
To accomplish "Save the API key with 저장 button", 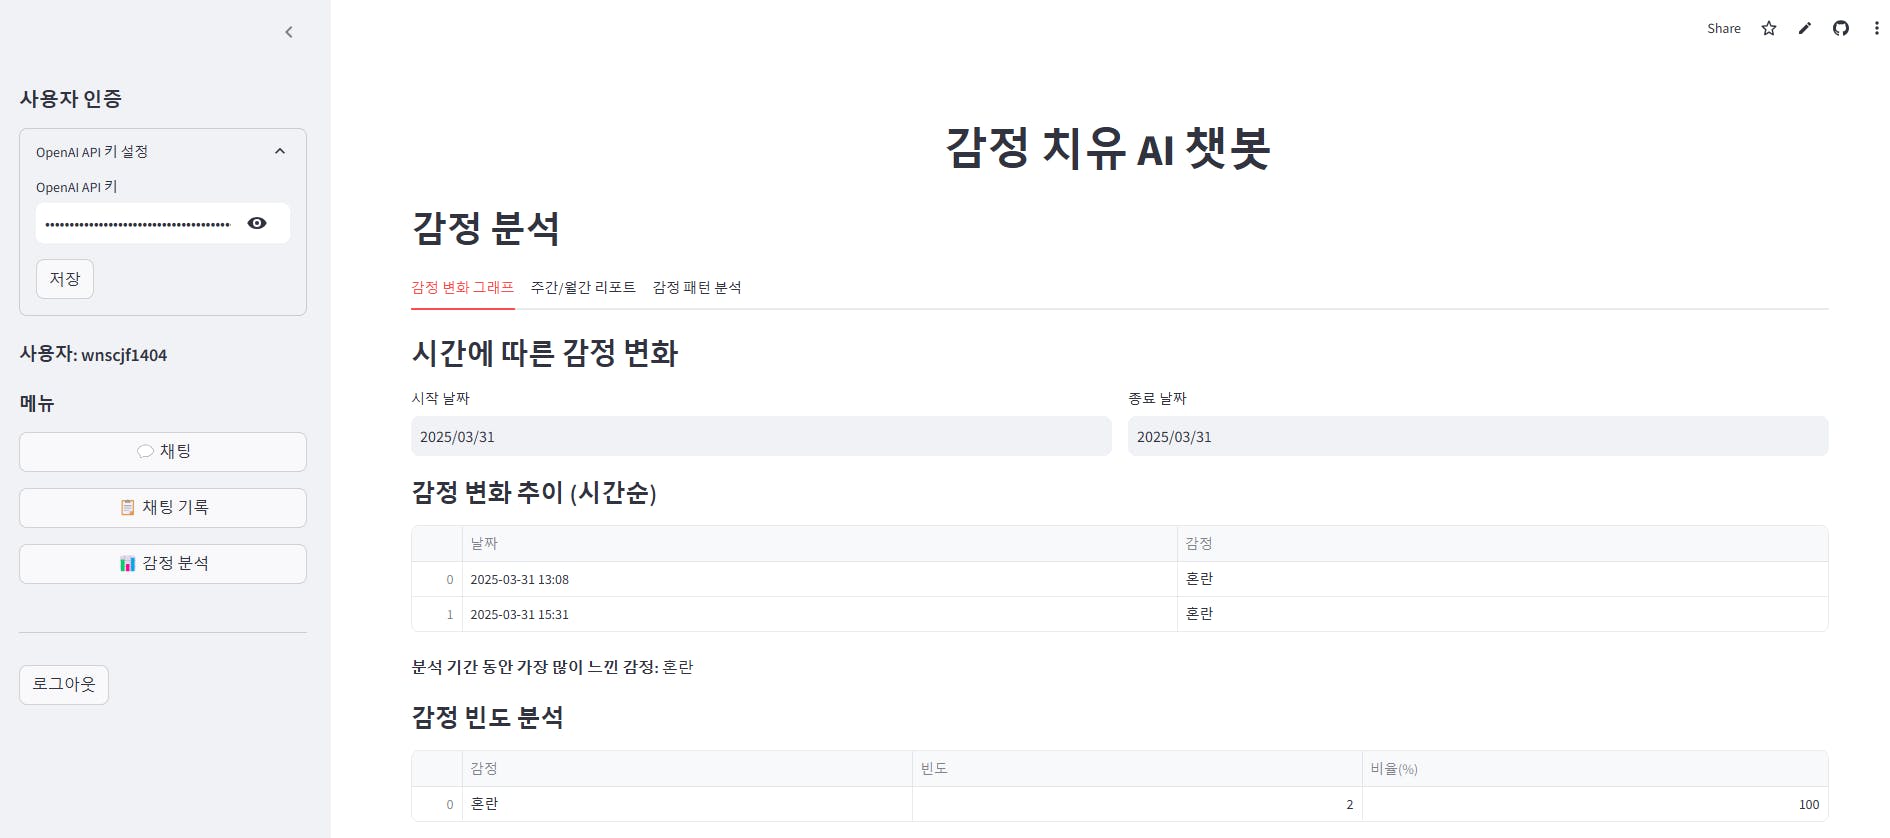I will tap(65, 279).
